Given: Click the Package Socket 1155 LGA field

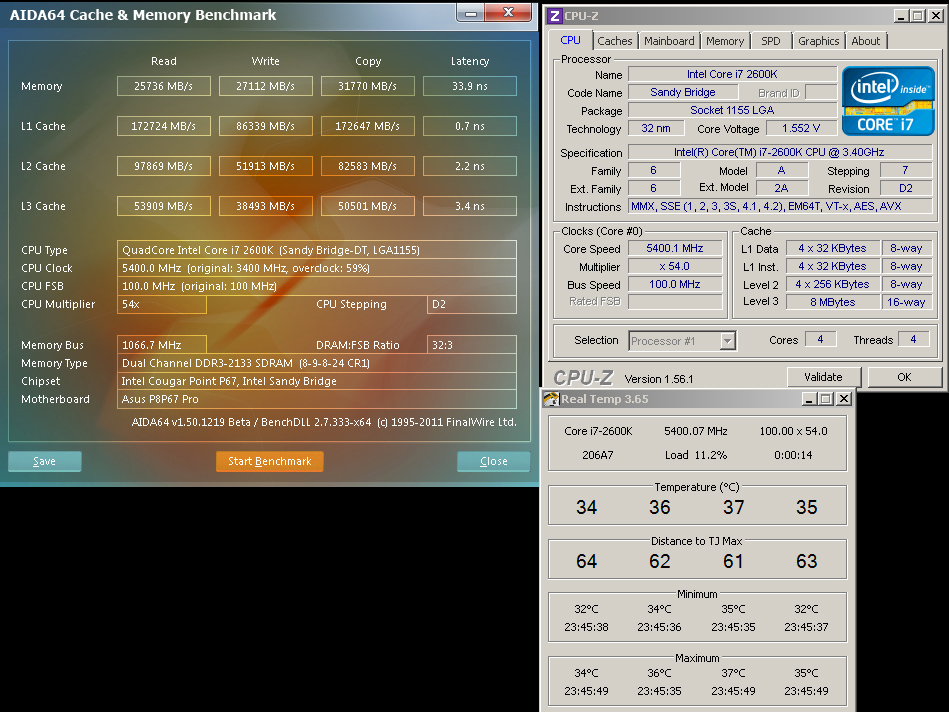Looking at the screenshot, I should pos(732,110).
